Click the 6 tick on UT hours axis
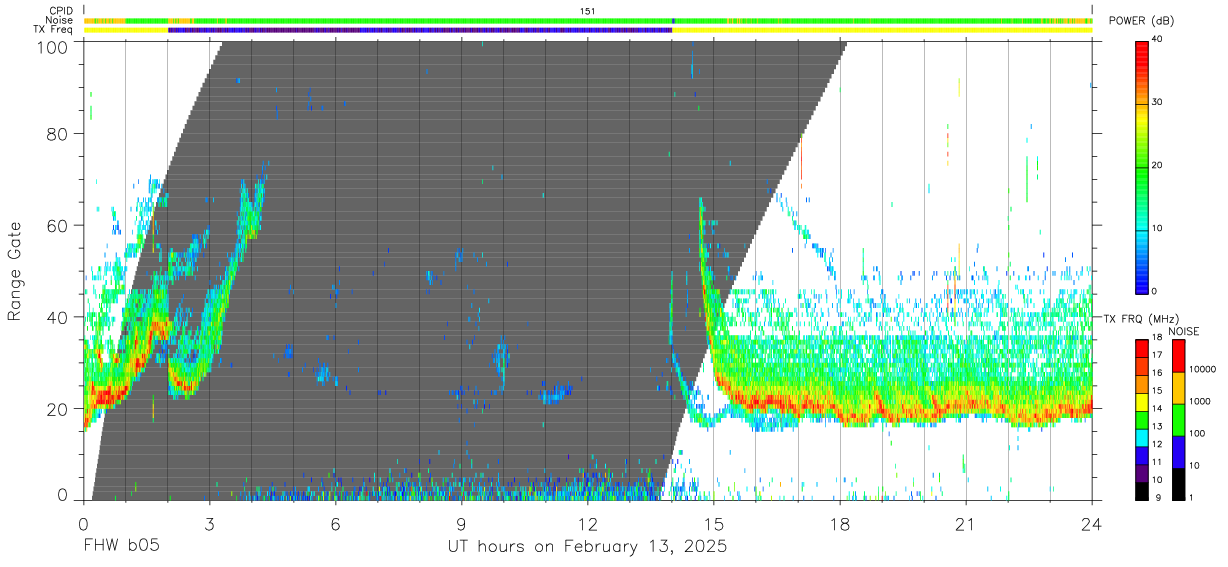 coord(336,523)
